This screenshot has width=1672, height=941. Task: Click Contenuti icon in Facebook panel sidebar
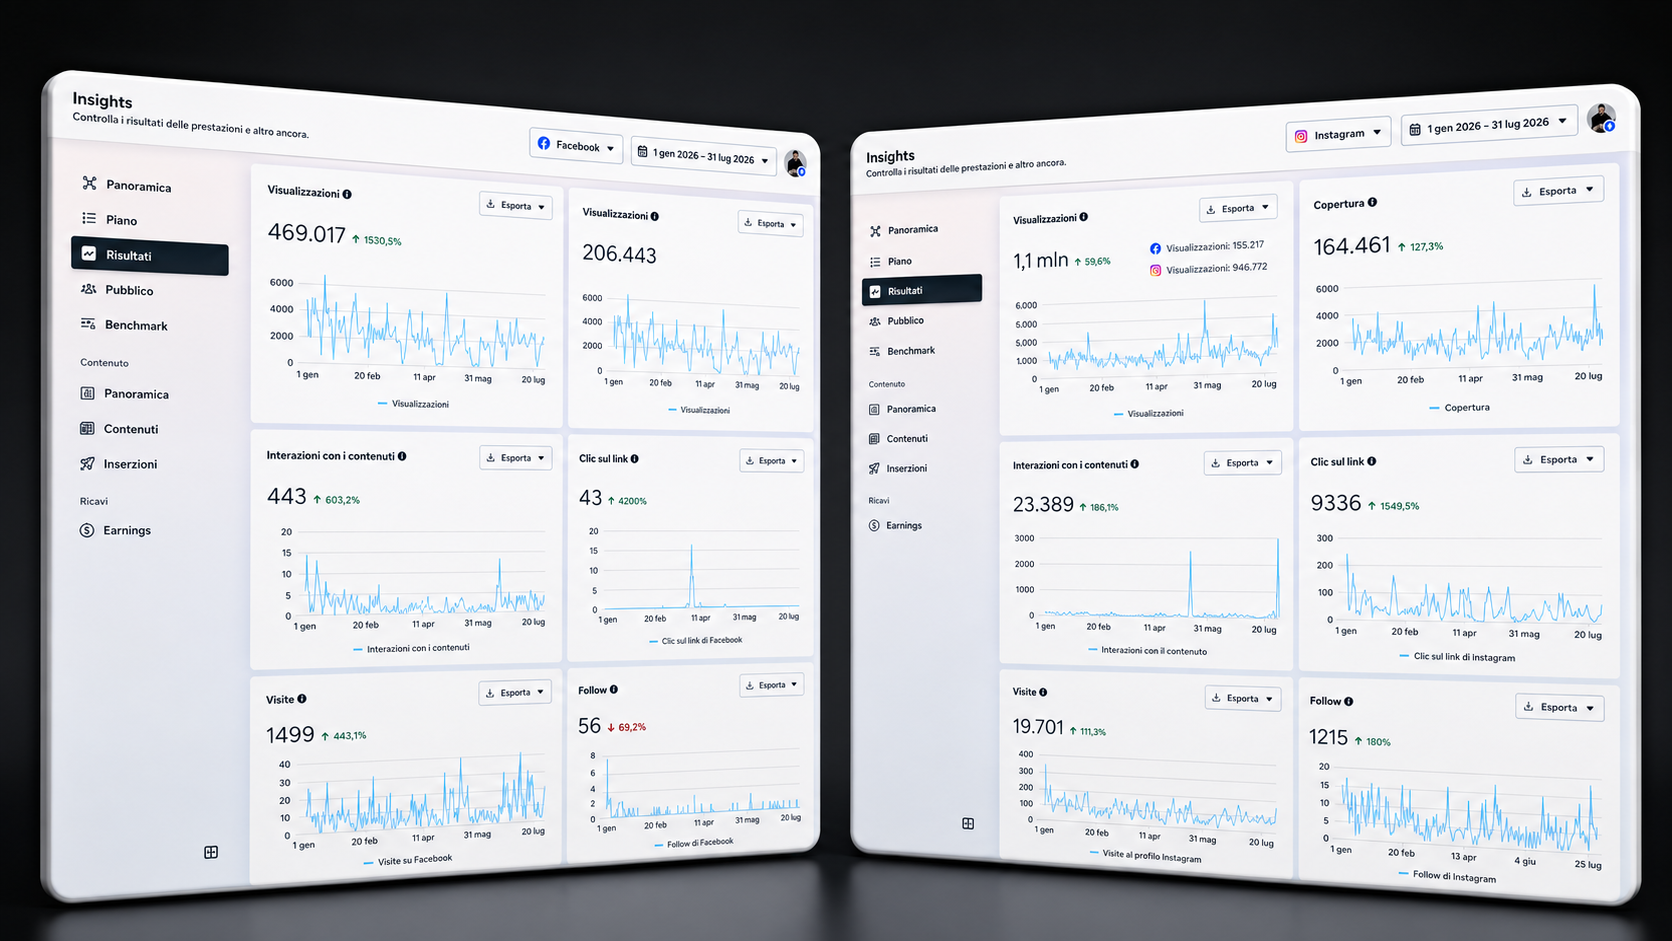[x=87, y=428]
